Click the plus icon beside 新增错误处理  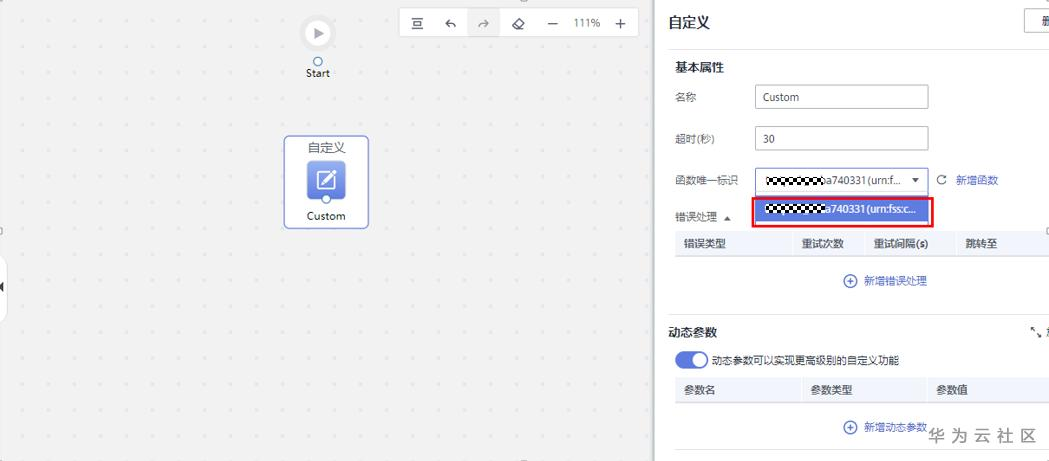[850, 281]
